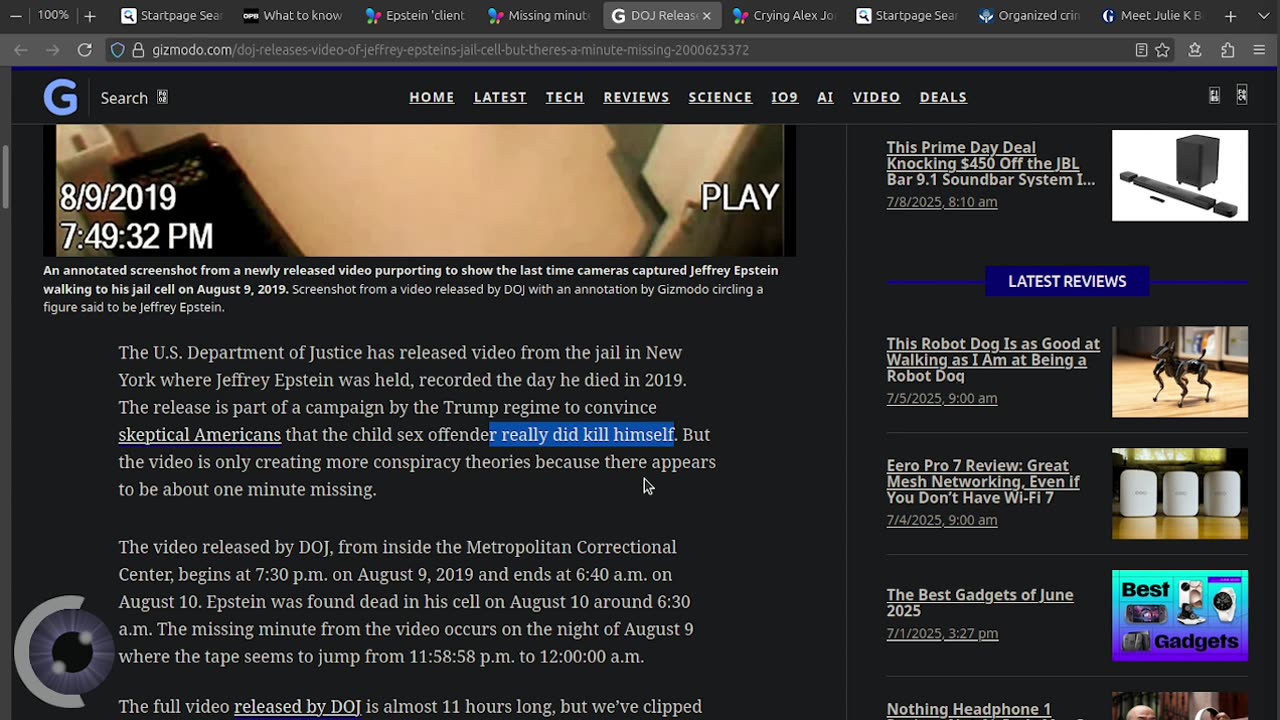Click the site padlock icon

[x=138, y=50]
